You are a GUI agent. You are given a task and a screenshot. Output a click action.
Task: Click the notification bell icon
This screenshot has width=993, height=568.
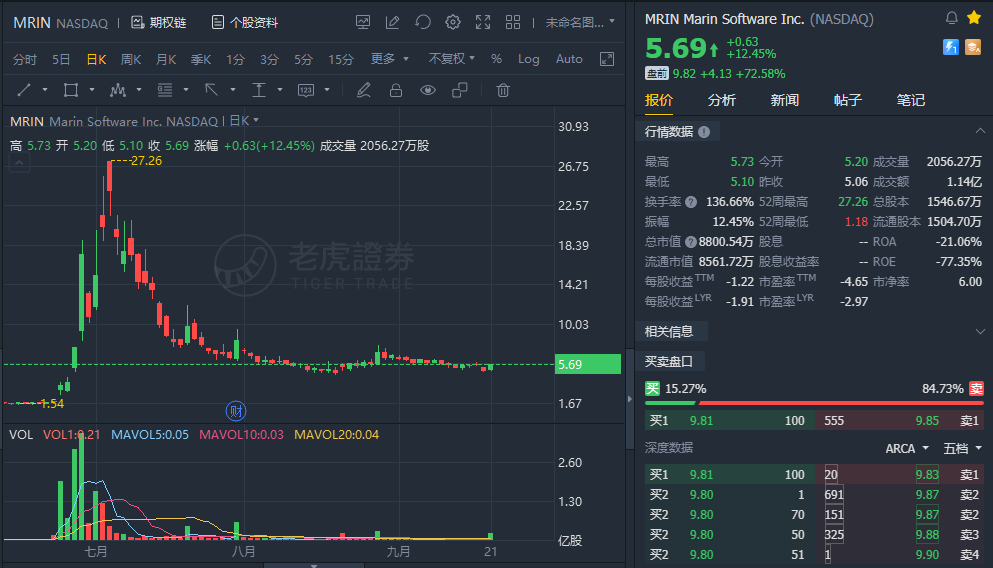(x=951, y=18)
